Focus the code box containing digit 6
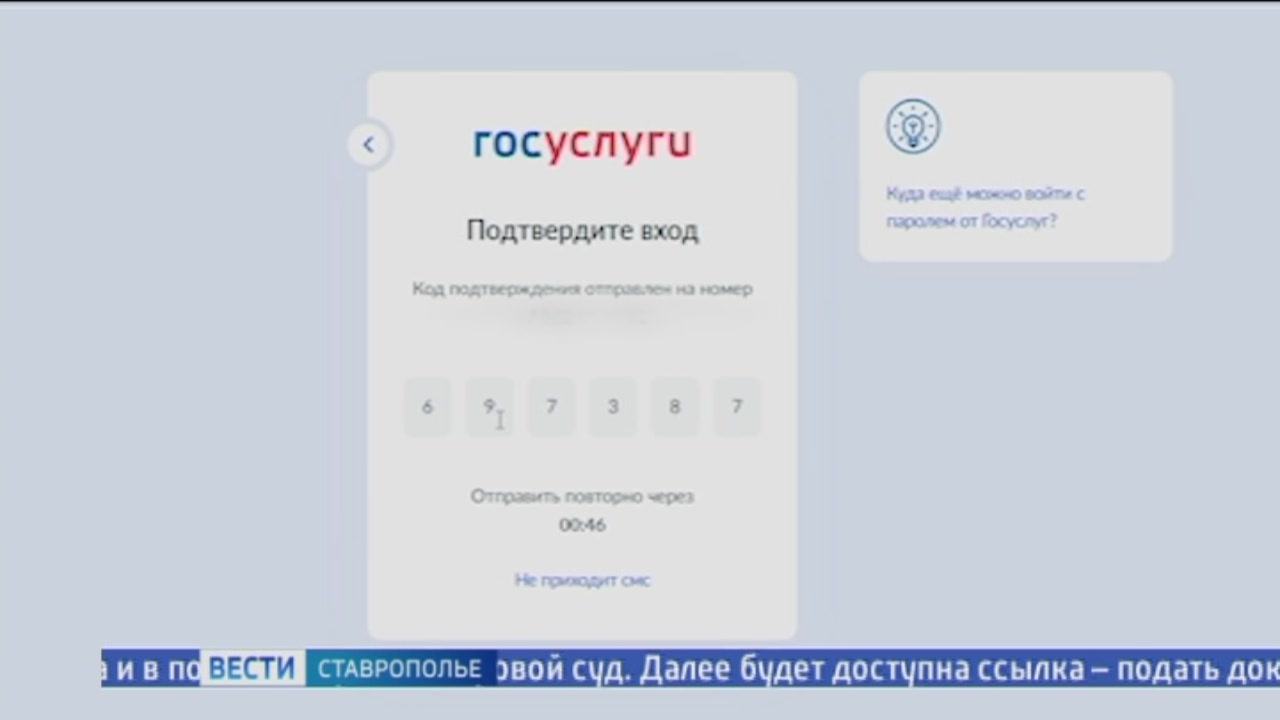Image resolution: width=1280 pixels, height=720 pixels. 427,407
